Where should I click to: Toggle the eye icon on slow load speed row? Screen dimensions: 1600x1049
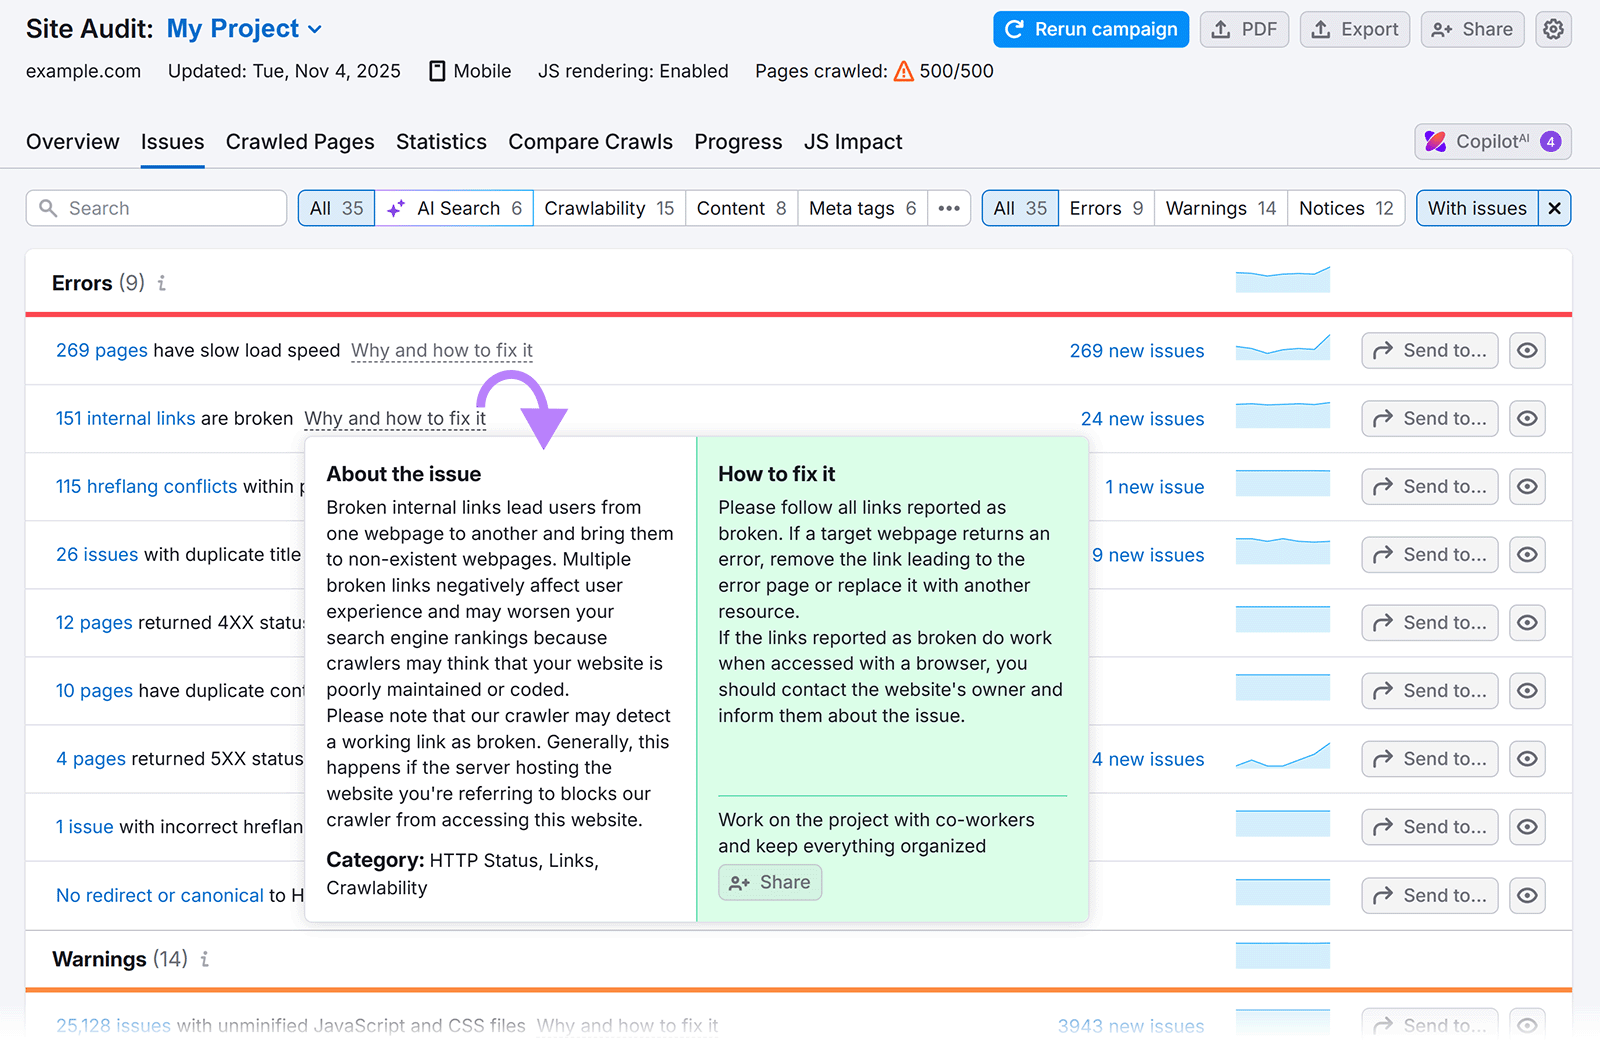tap(1527, 350)
